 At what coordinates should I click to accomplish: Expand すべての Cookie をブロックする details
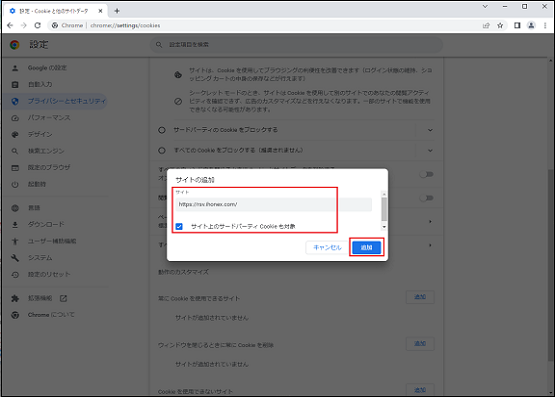tap(430, 151)
